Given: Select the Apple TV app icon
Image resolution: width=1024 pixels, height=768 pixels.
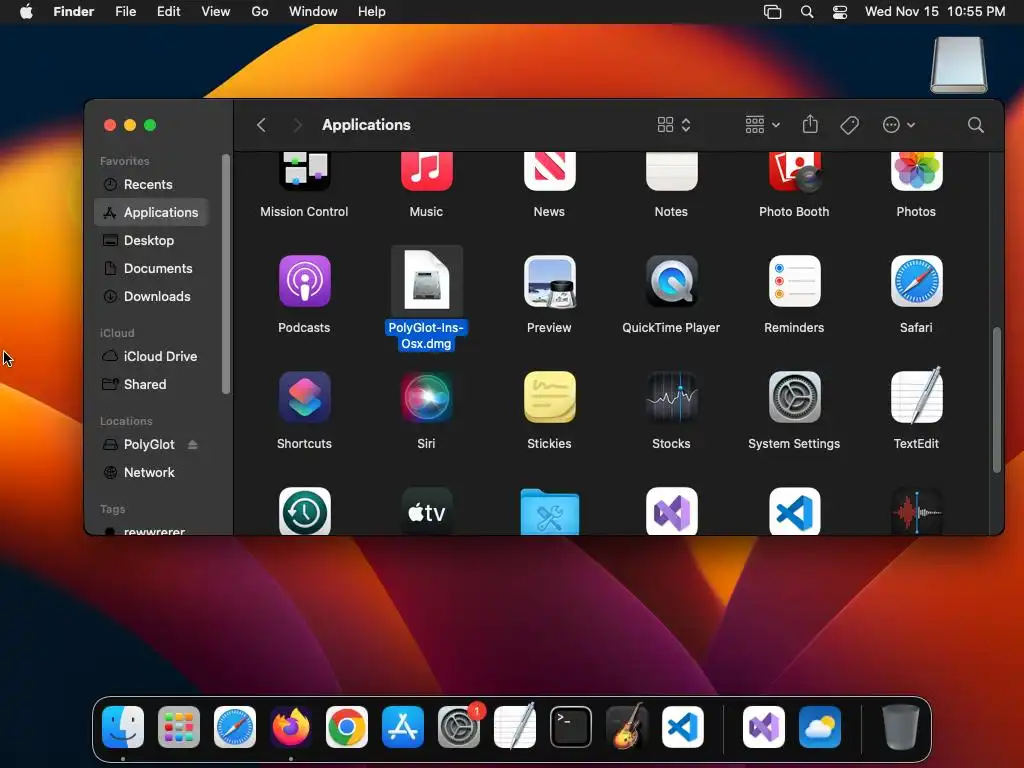Looking at the screenshot, I should click(426, 511).
